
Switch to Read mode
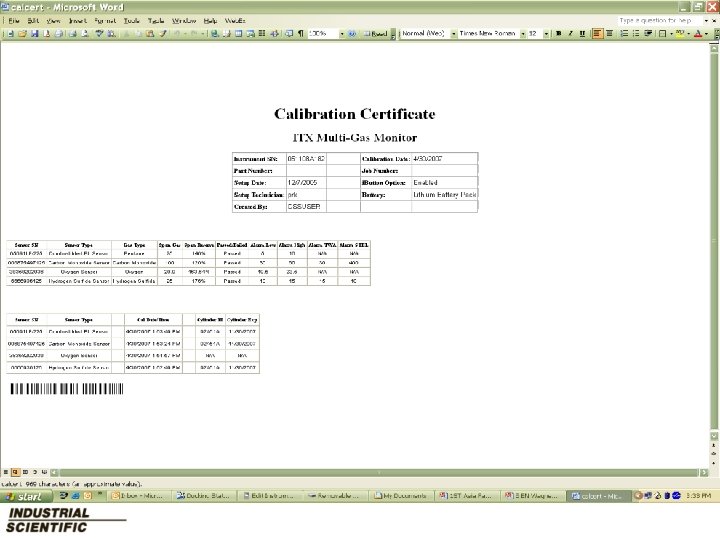click(376, 34)
